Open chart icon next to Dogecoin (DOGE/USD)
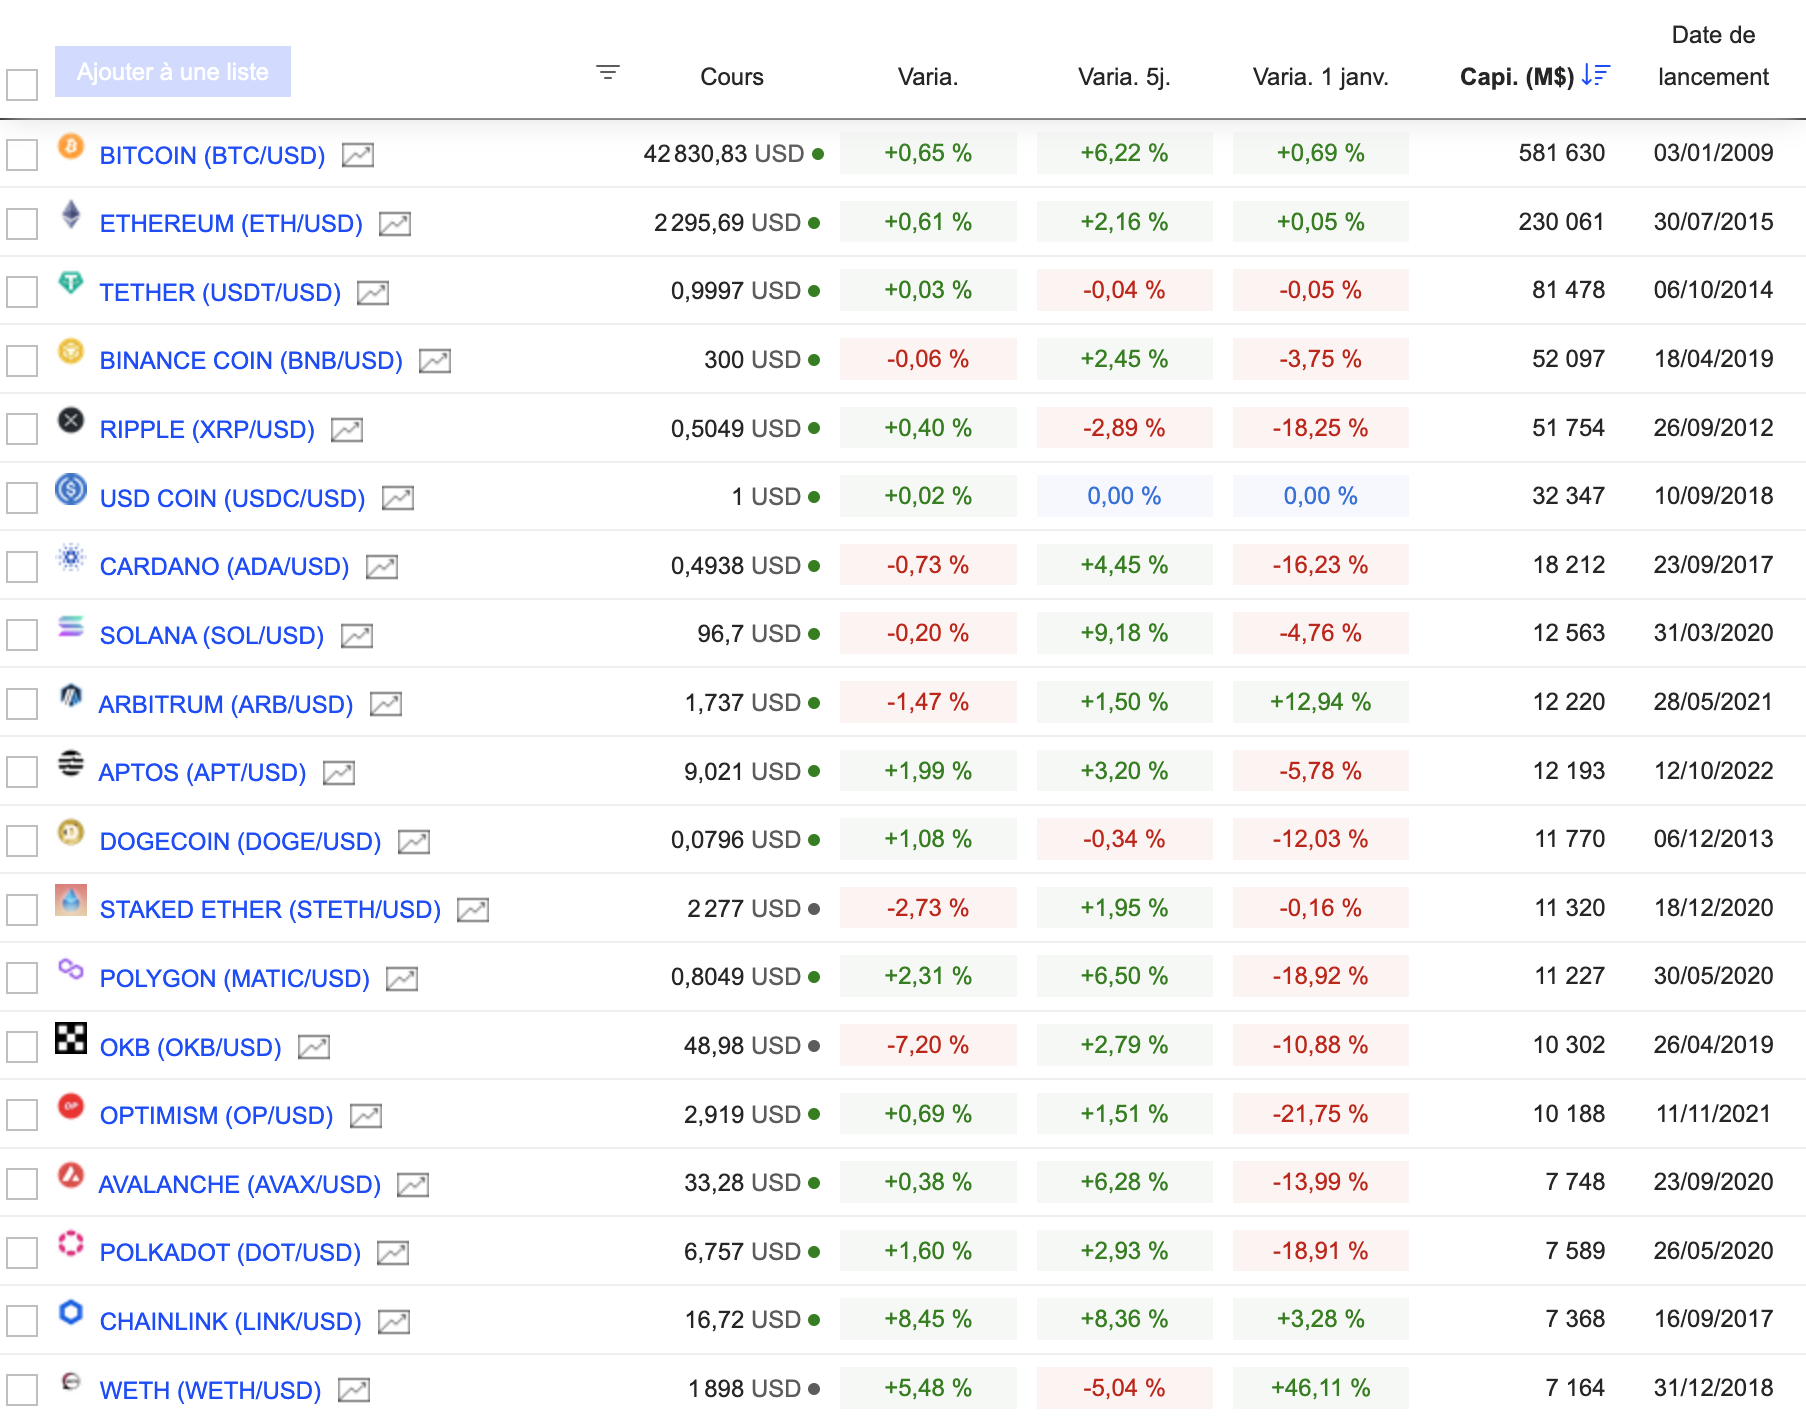1806x1418 pixels. pyautogui.click(x=414, y=842)
